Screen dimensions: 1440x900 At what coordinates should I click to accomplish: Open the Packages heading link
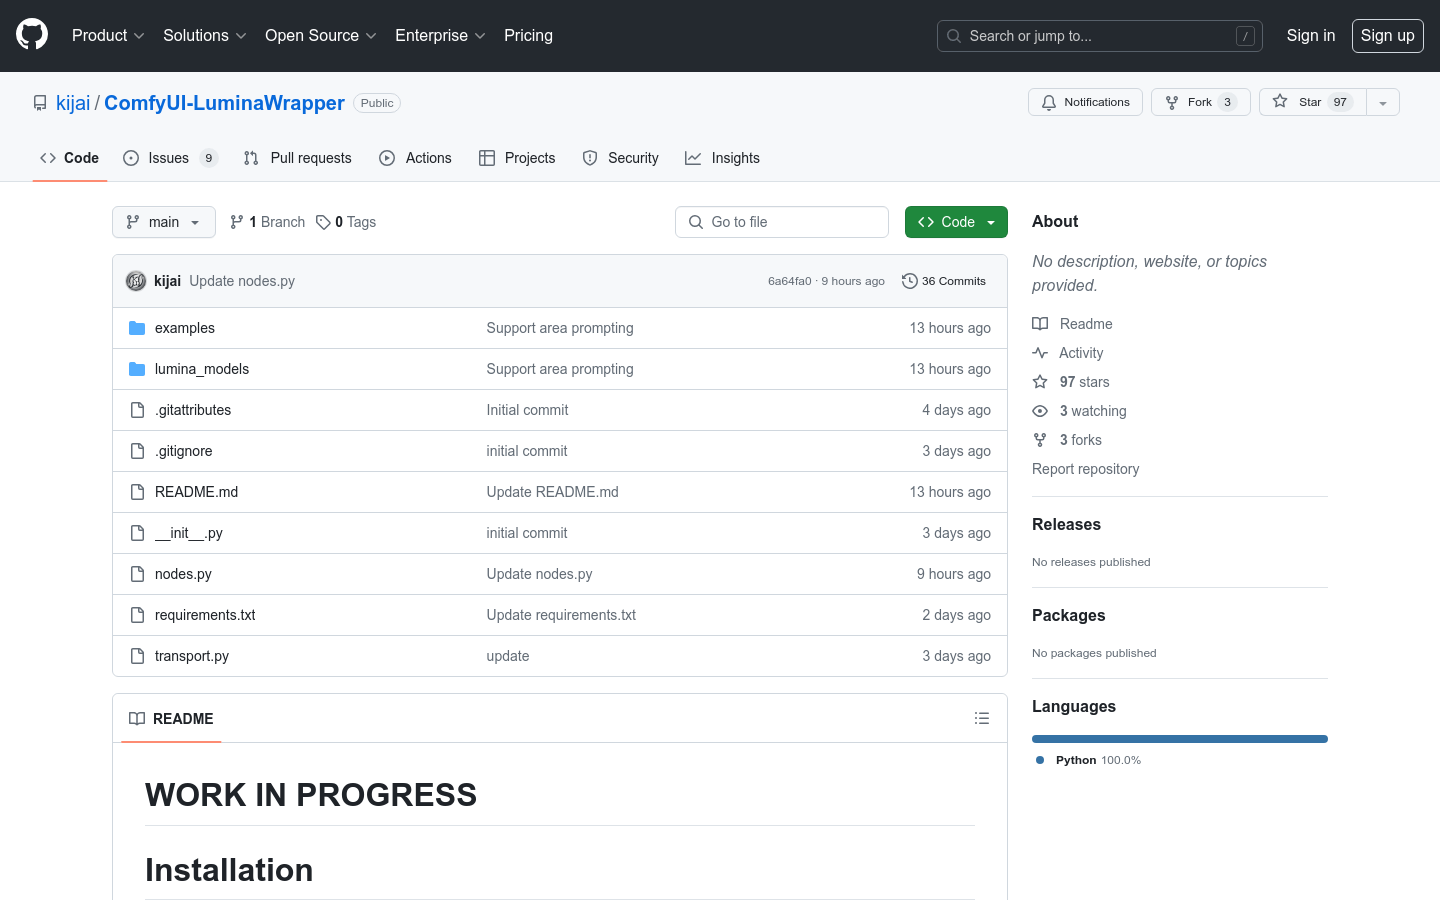point(1068,615)
